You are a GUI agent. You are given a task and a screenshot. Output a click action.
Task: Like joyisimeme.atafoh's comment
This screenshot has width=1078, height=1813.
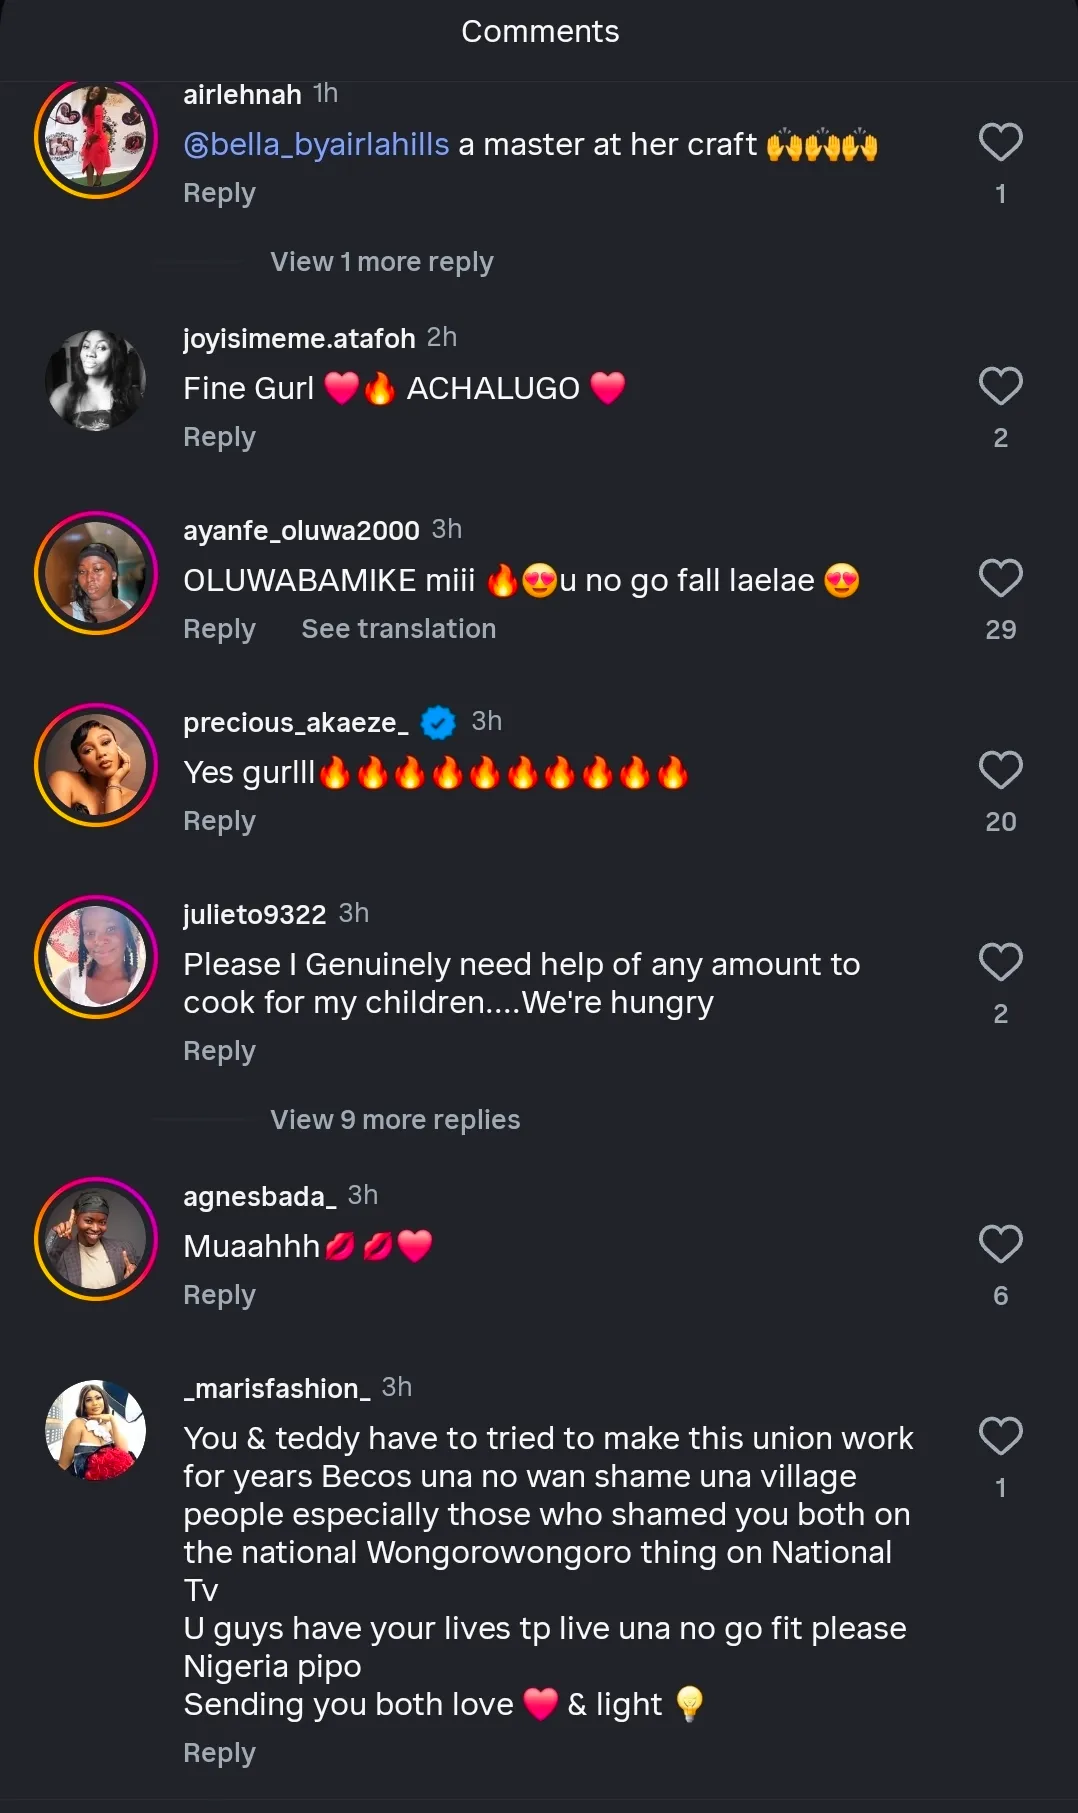click(x=1000, y=386)
